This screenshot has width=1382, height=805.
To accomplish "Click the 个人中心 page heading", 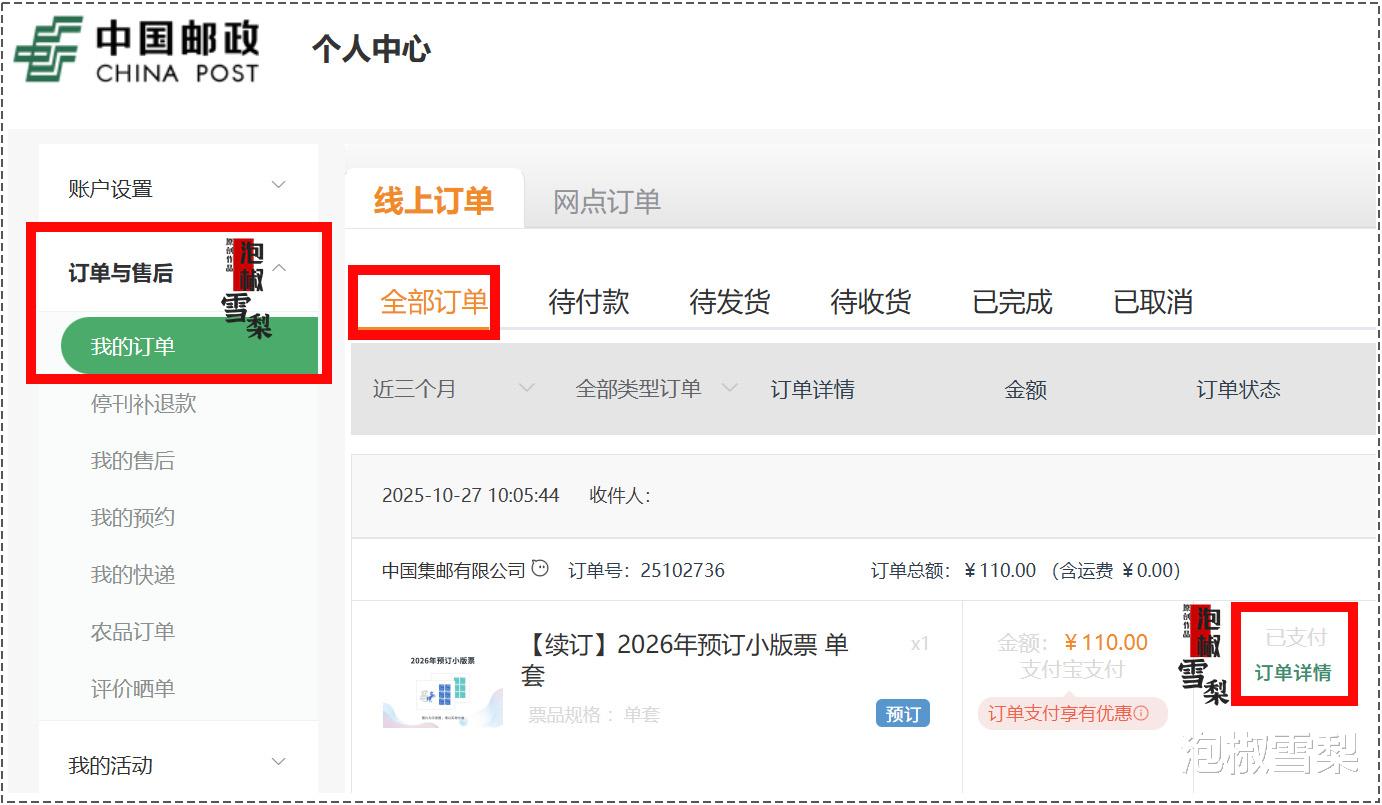I will 371,49.
